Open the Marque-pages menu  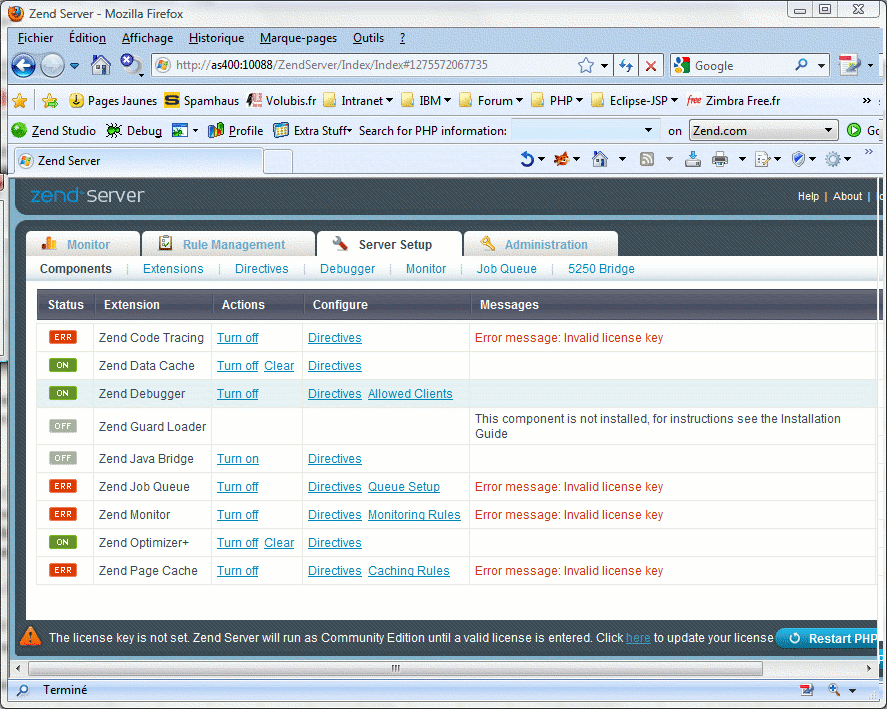(x=298, y=38)
